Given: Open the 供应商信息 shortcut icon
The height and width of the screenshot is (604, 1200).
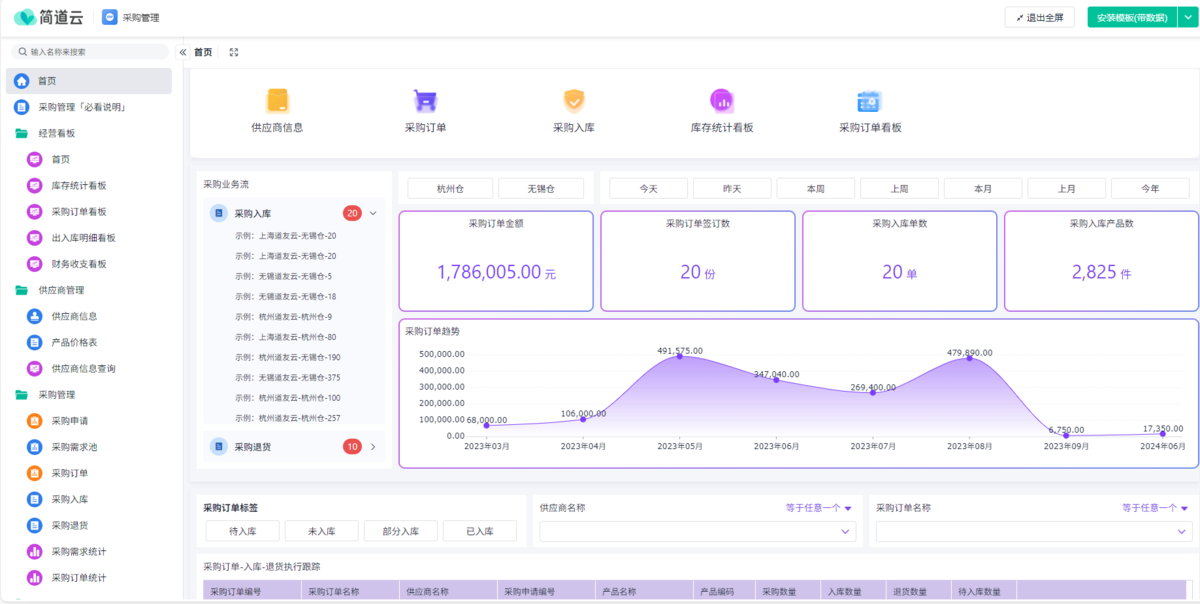Looking at the screenshot, I should [277, 100].
